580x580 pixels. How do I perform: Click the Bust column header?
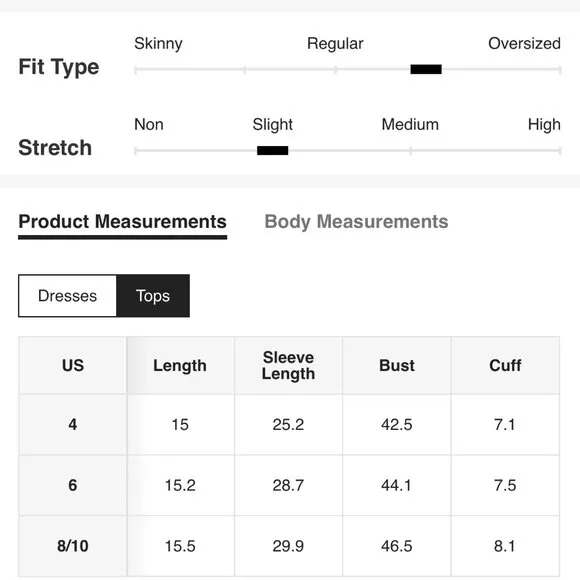(397, 365)
